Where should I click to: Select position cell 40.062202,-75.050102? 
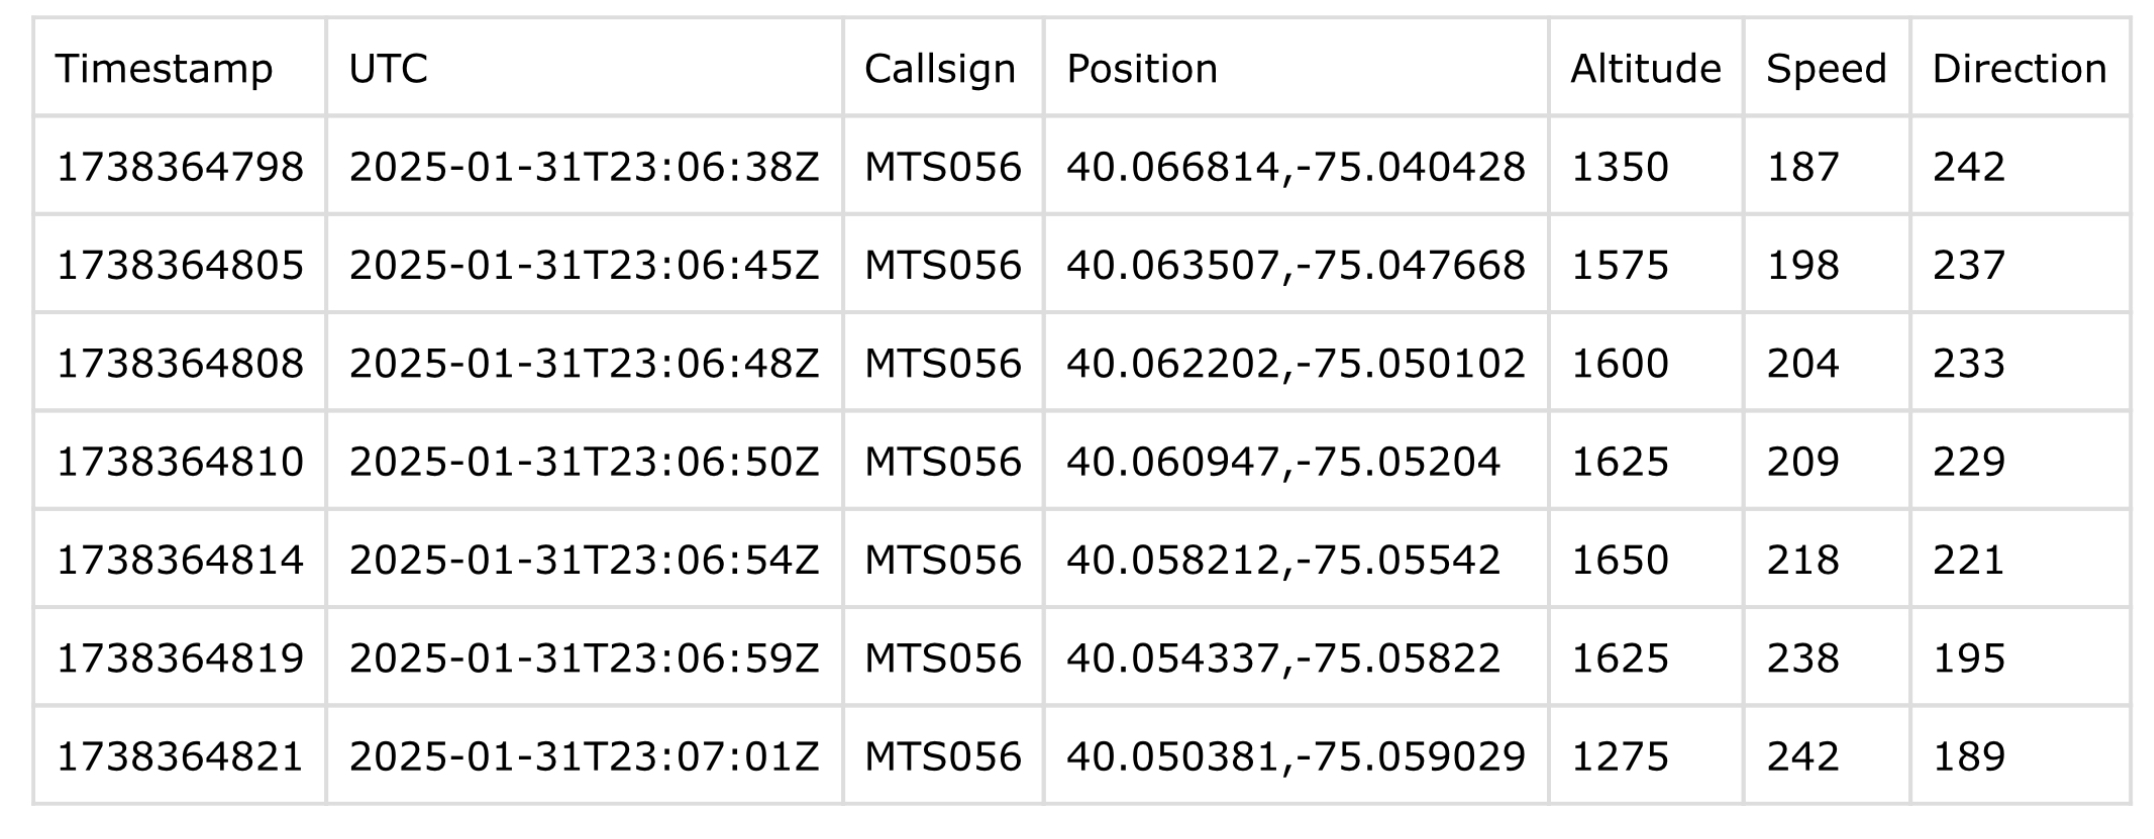[x=1295, y=363]
